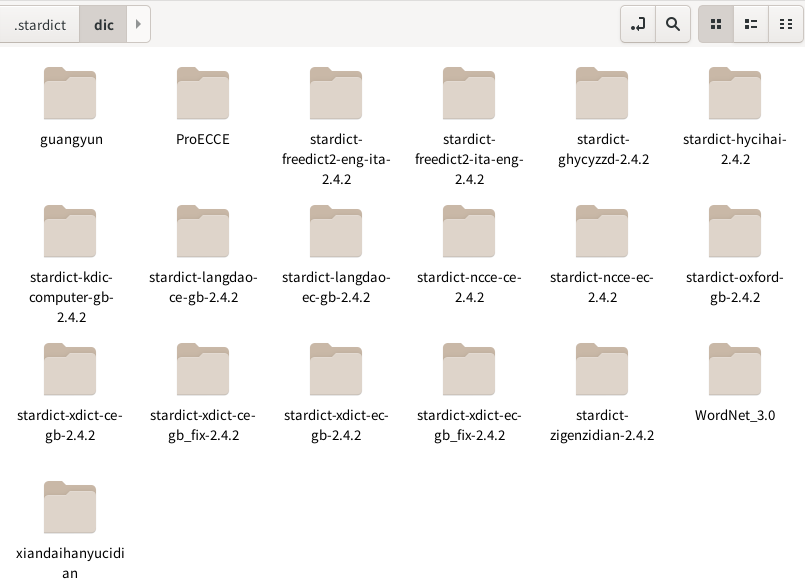Click the ProECCE folder name label
The width and height of the screenshot is (805, 585).
click(x=203, y=139)
